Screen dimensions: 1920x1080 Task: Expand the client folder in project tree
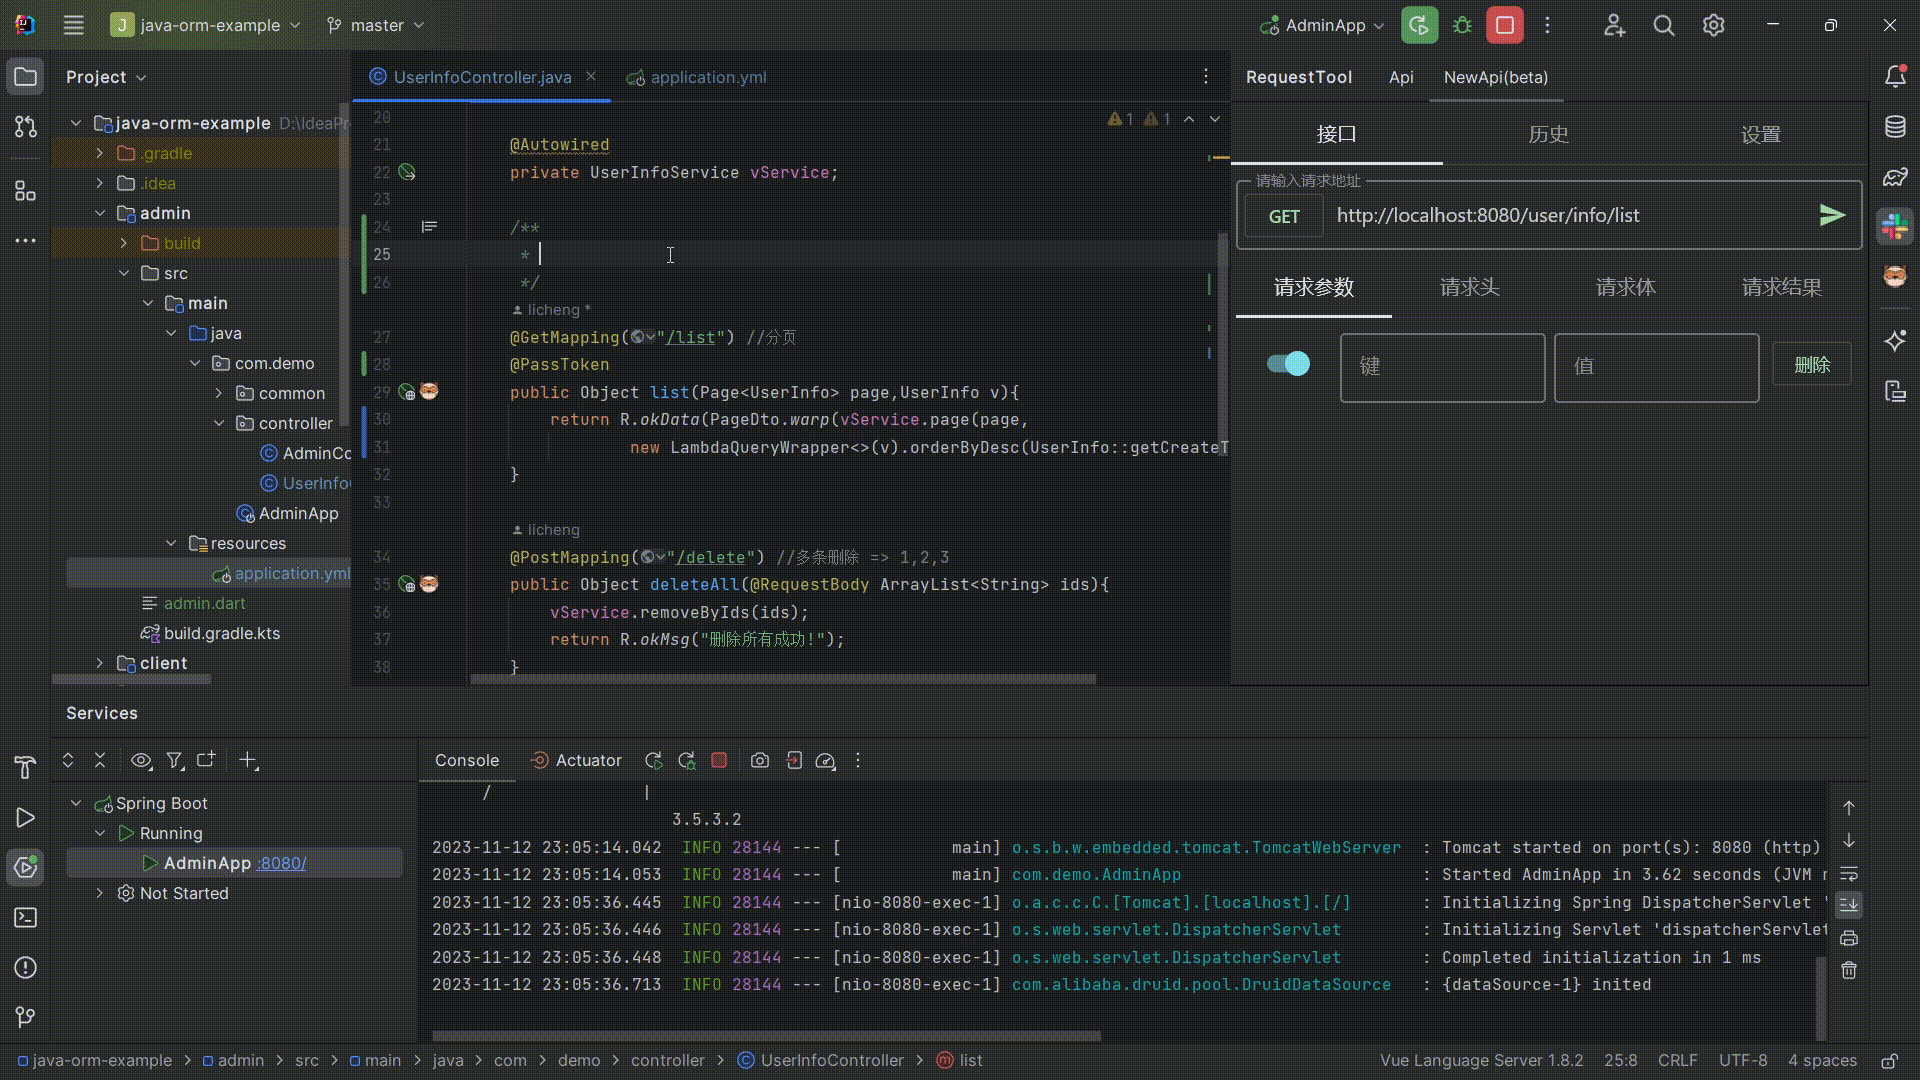(100, 663)
